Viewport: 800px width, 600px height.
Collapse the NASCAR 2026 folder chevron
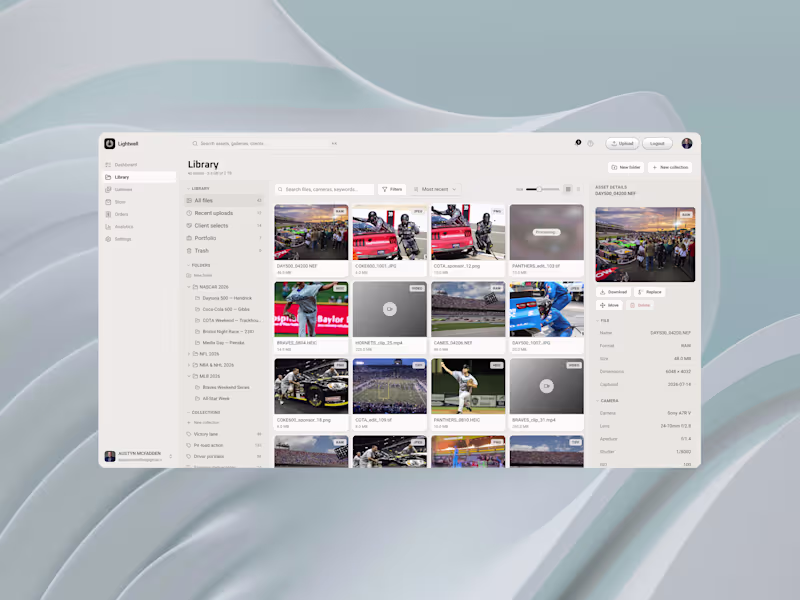click(189, 287)
